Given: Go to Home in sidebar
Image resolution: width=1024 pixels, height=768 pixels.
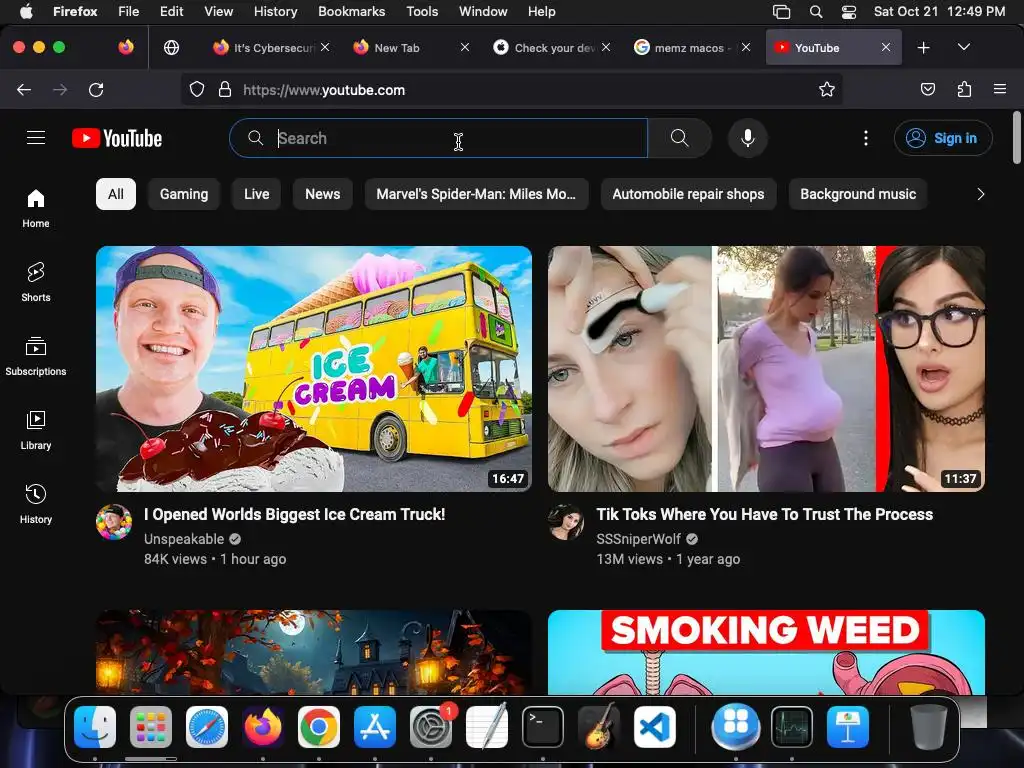Looking at the screenshot, I should point(36,208).
